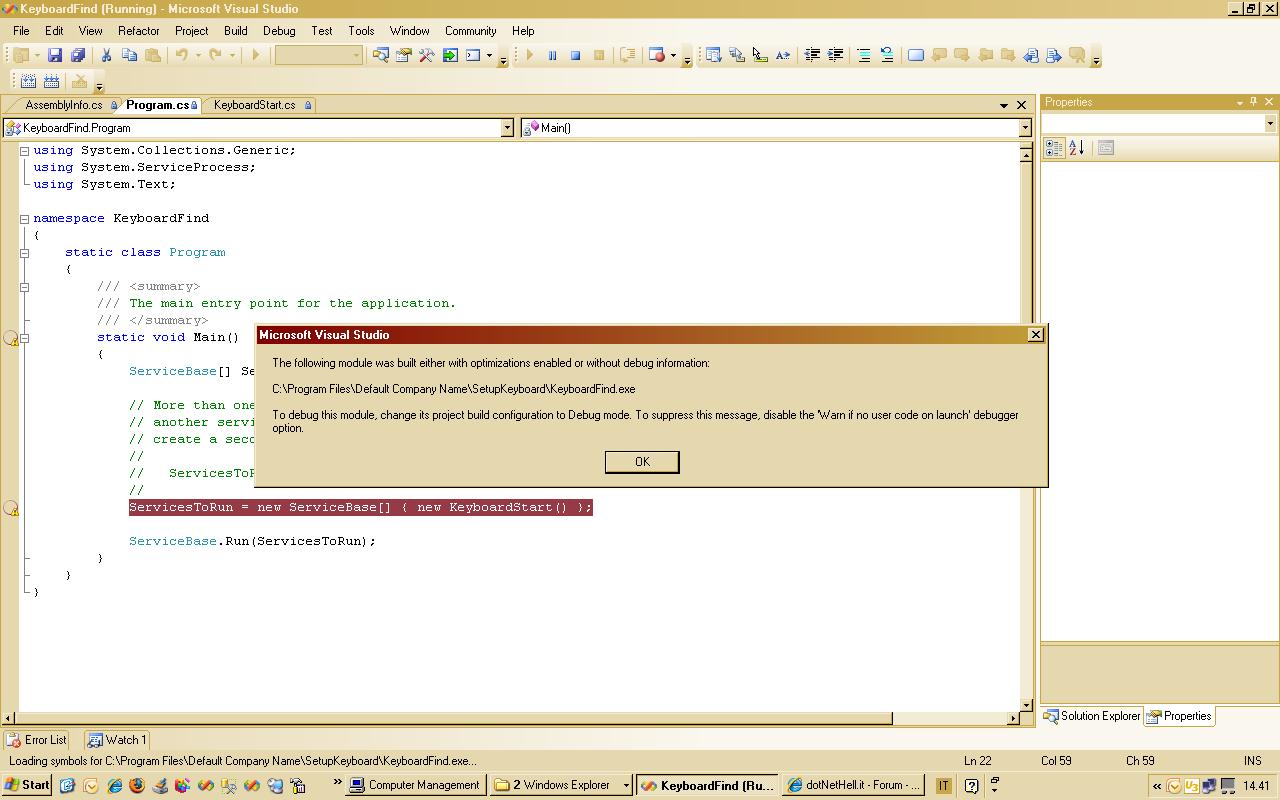Screen dimensions: 1280x800
Task: Click the Firefox quick launch icon
Action: pyautogui.click(x=137, y=786)
